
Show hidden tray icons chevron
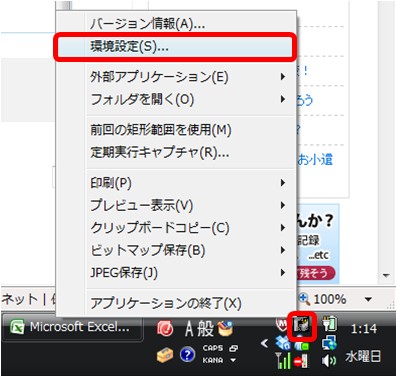click(x=264, y=343)
